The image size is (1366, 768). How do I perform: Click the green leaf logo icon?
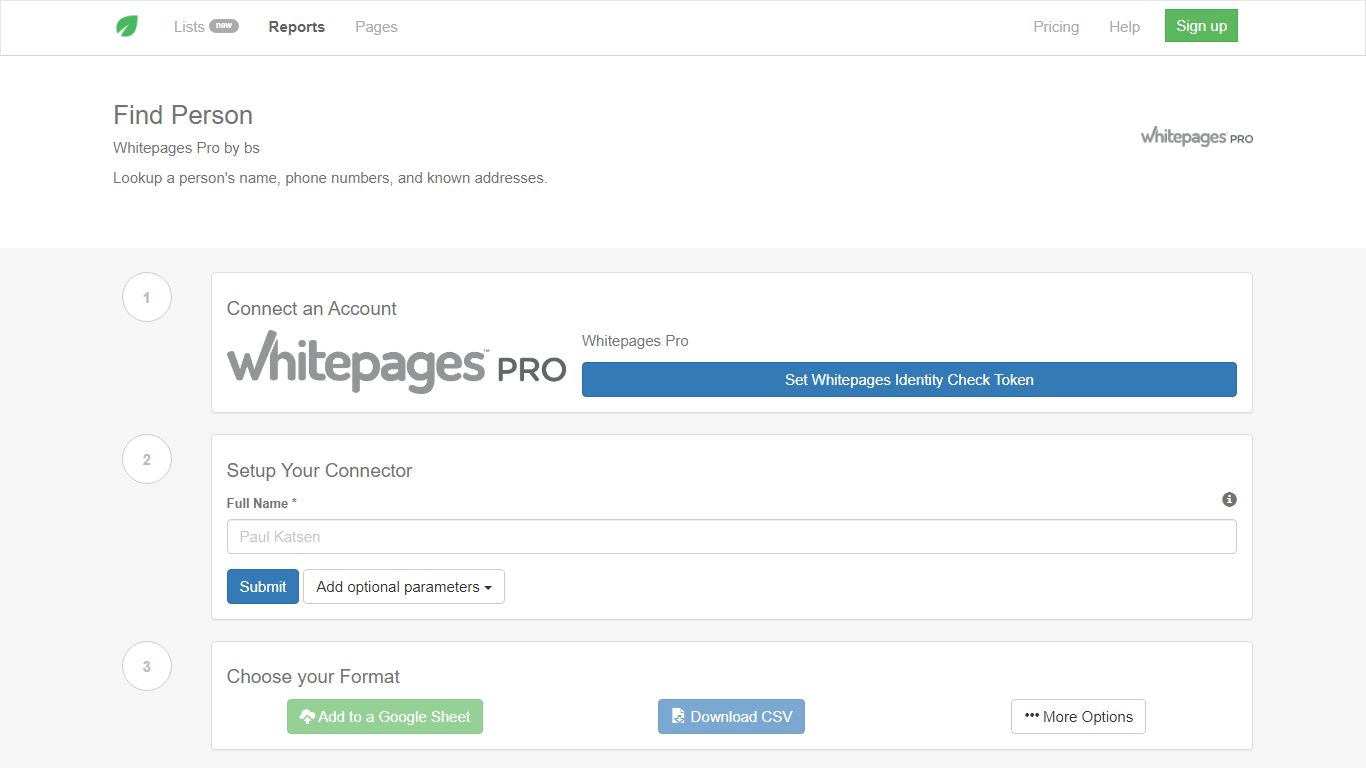point(127,27)
